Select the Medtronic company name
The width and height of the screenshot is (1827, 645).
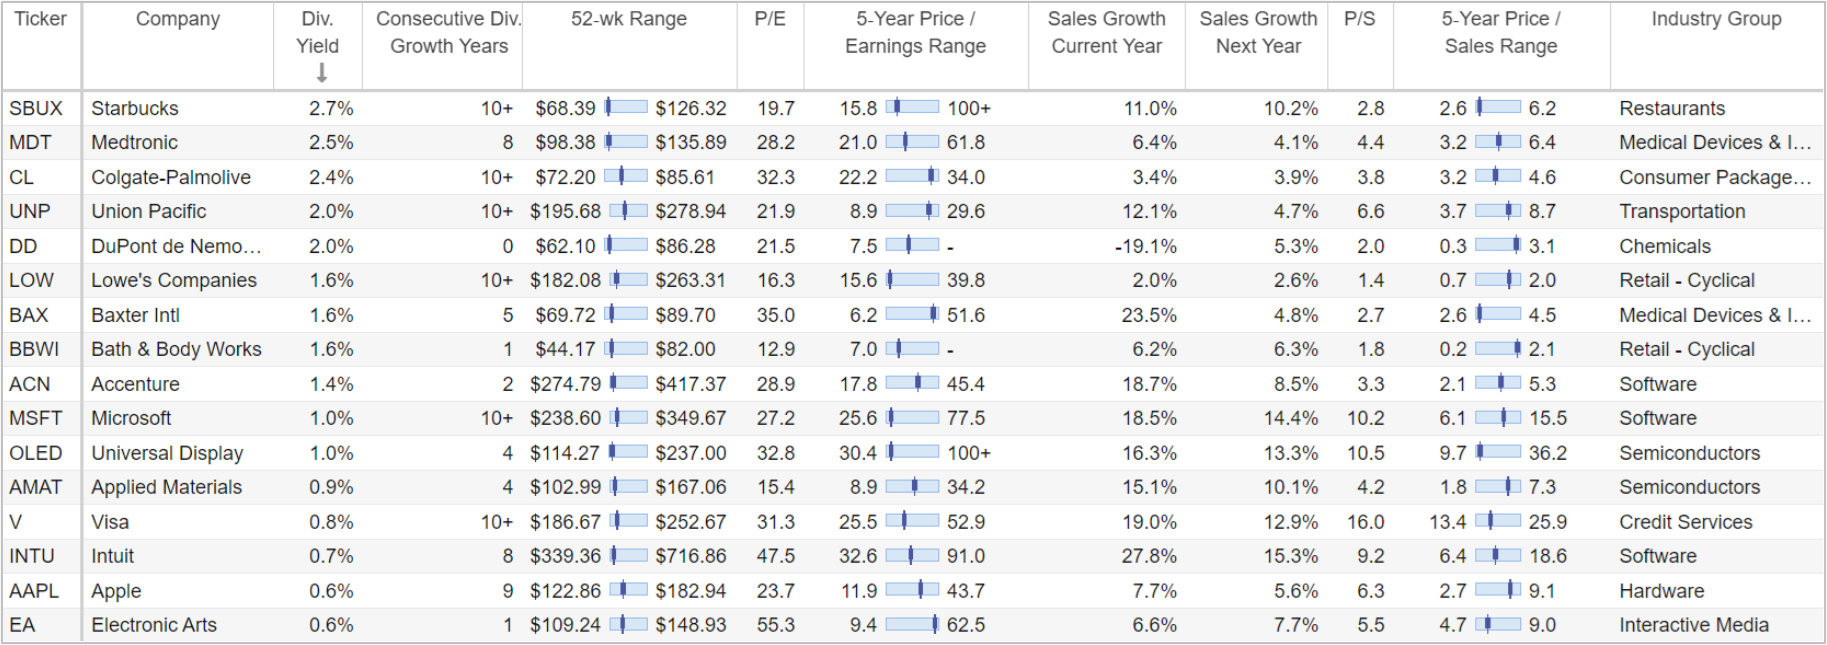[135, 142]
